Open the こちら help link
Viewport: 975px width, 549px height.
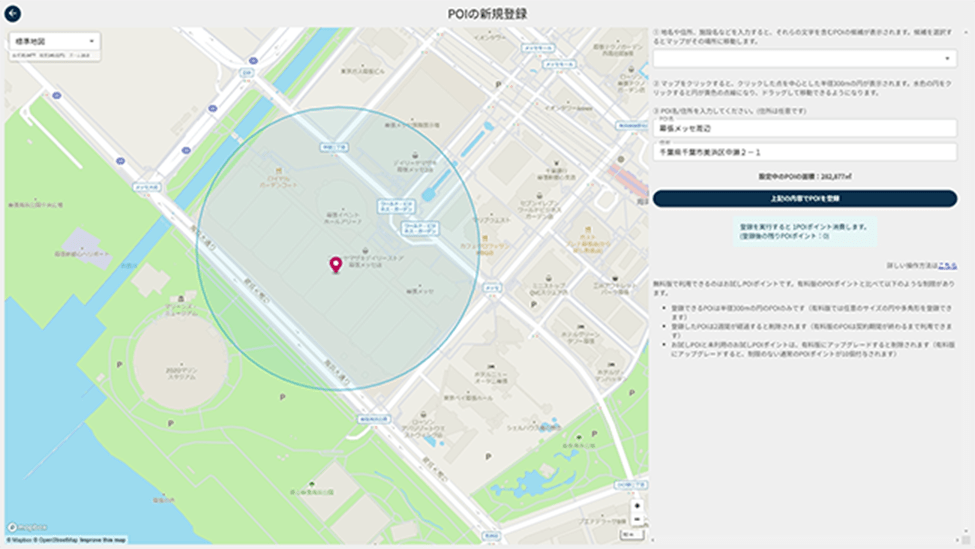947,265
